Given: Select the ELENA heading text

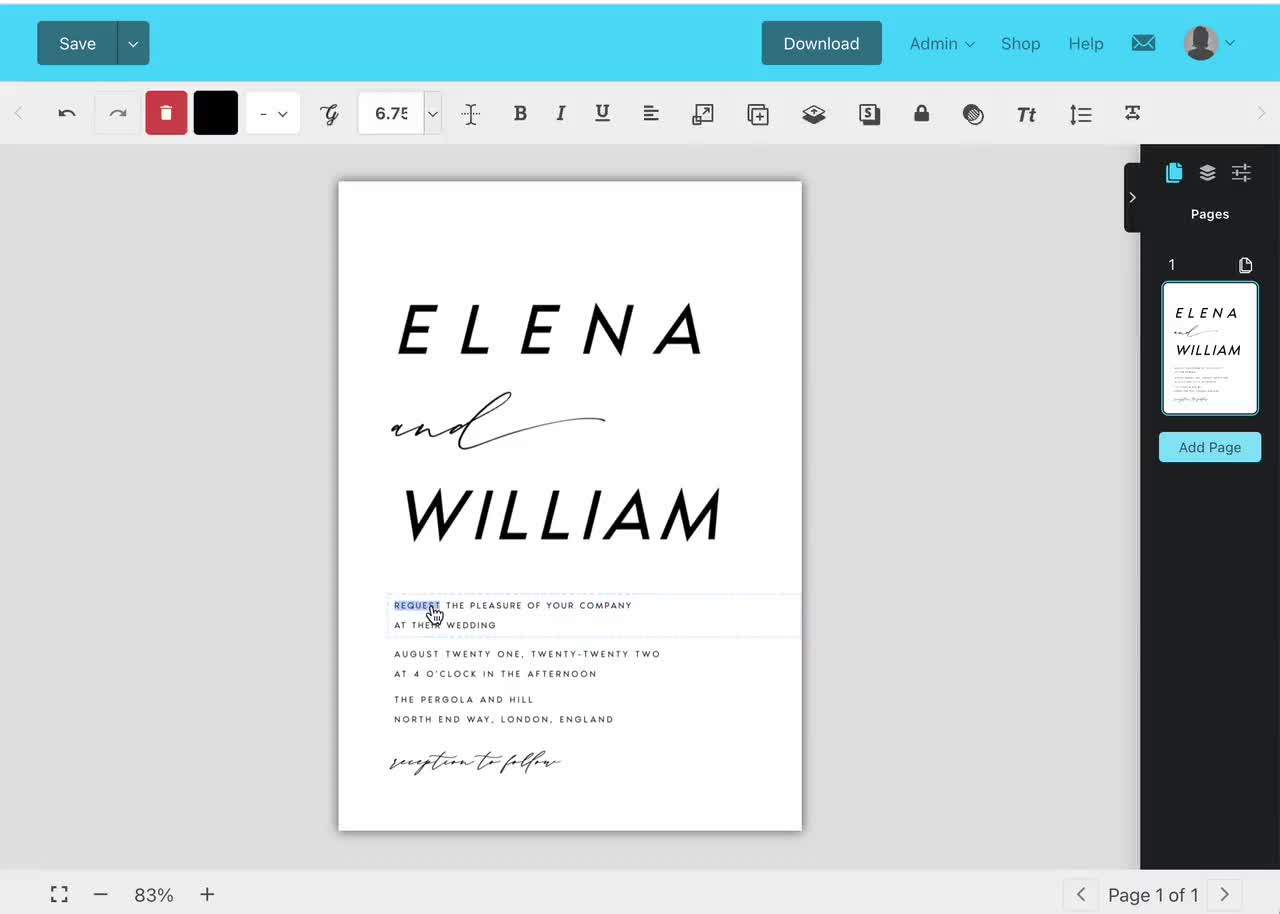Looking at the screenshot, I should (x=551, y=330).
